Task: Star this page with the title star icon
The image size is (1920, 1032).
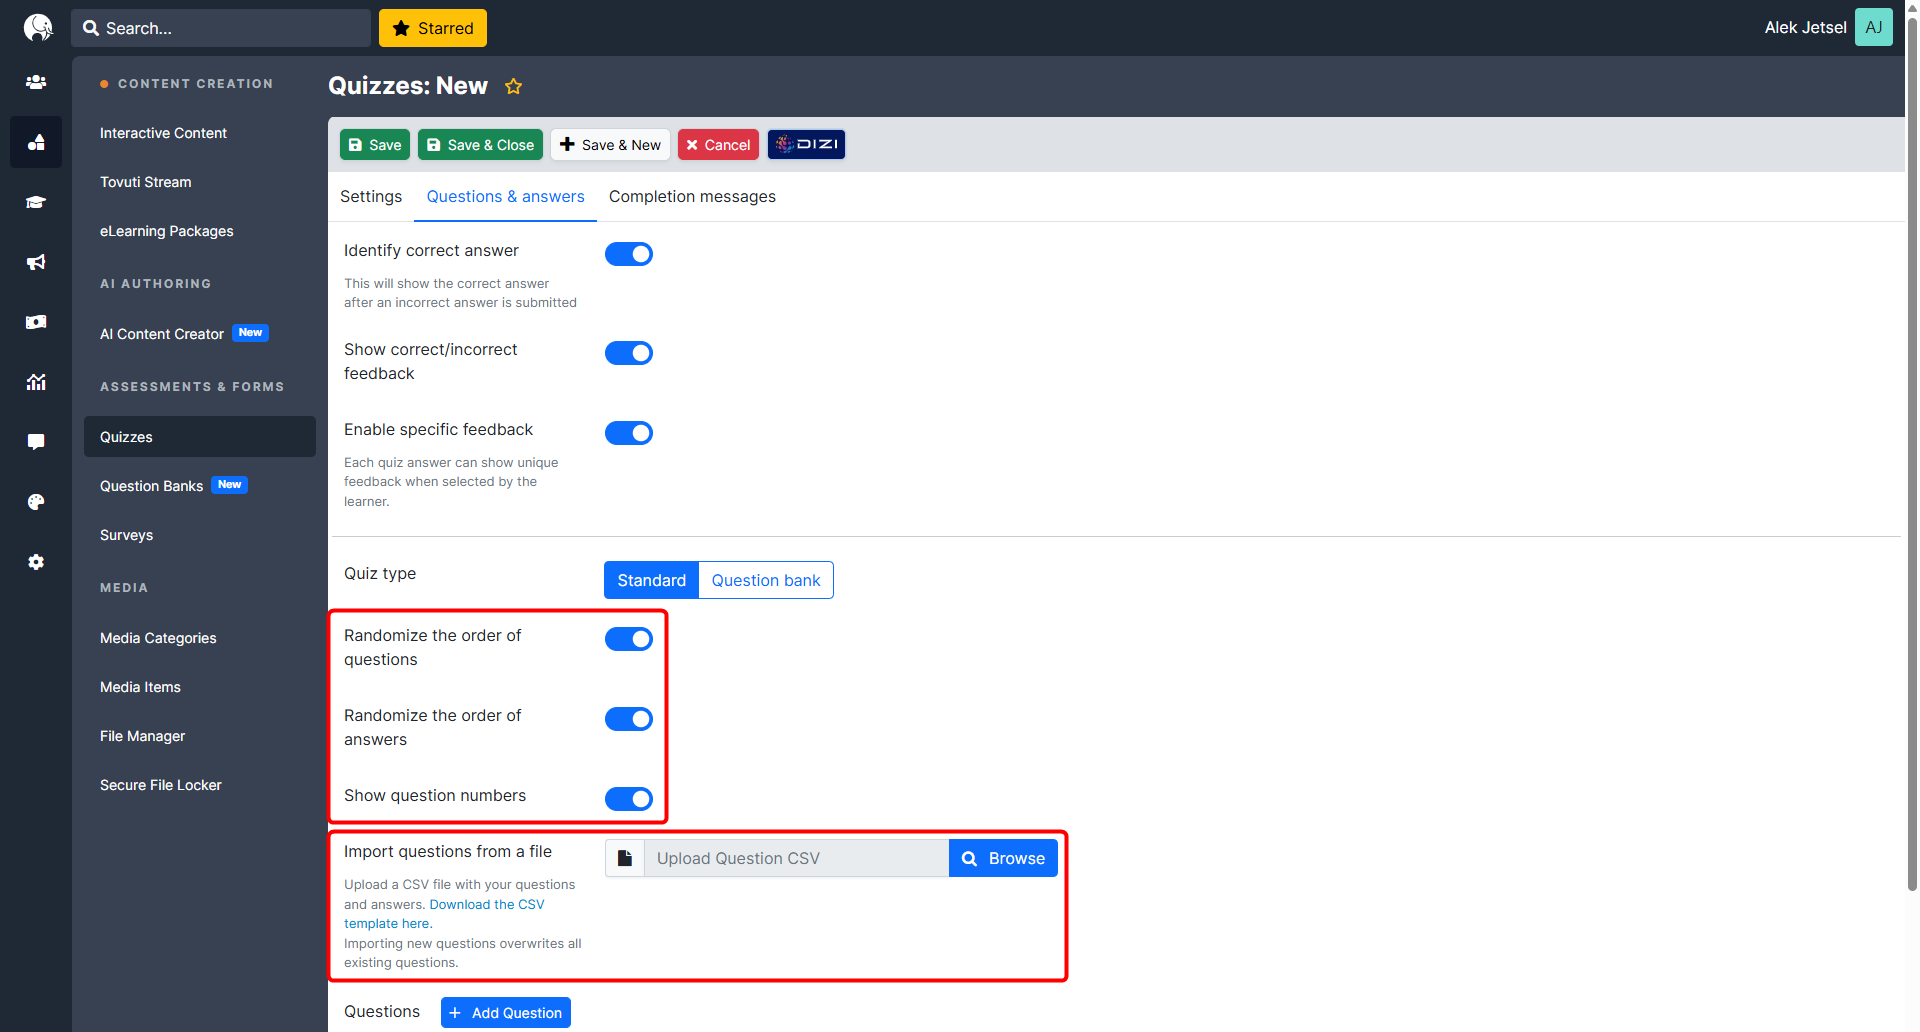Action: (x=514, y=86)
